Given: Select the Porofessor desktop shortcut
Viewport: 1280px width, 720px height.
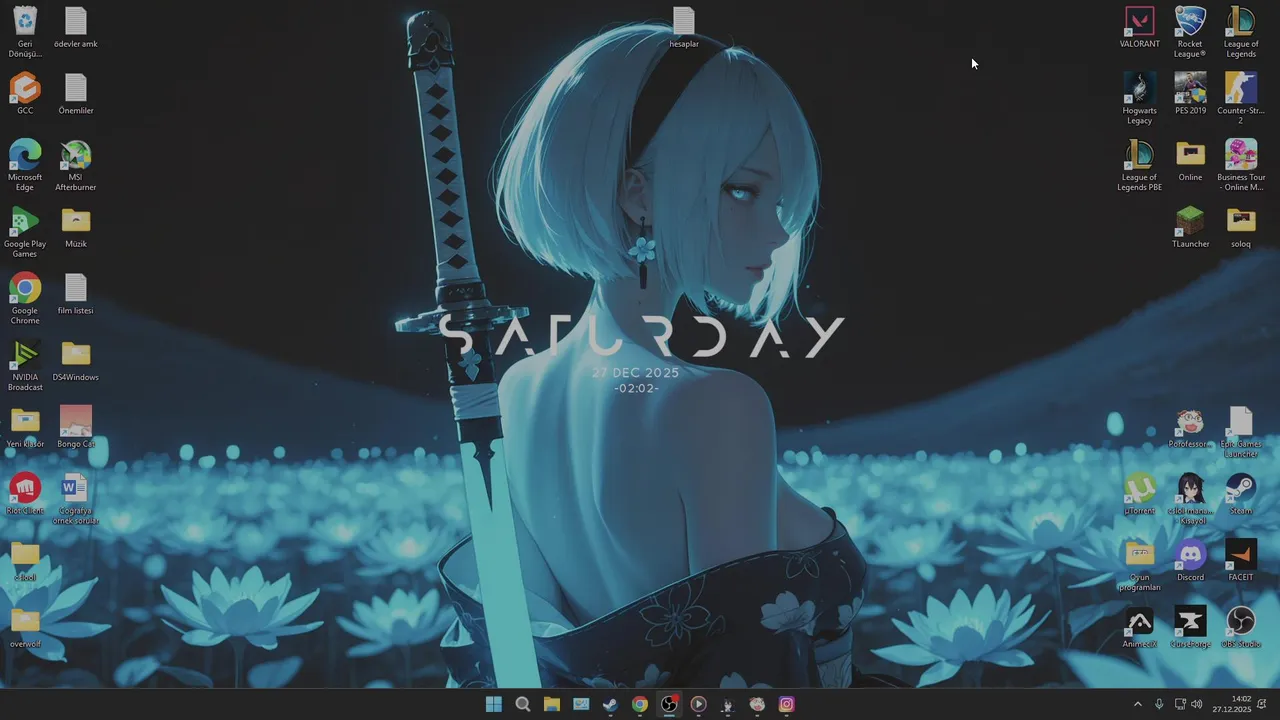Looking at the screenshot, I should pyautogui.click(x=1189, y=427).
